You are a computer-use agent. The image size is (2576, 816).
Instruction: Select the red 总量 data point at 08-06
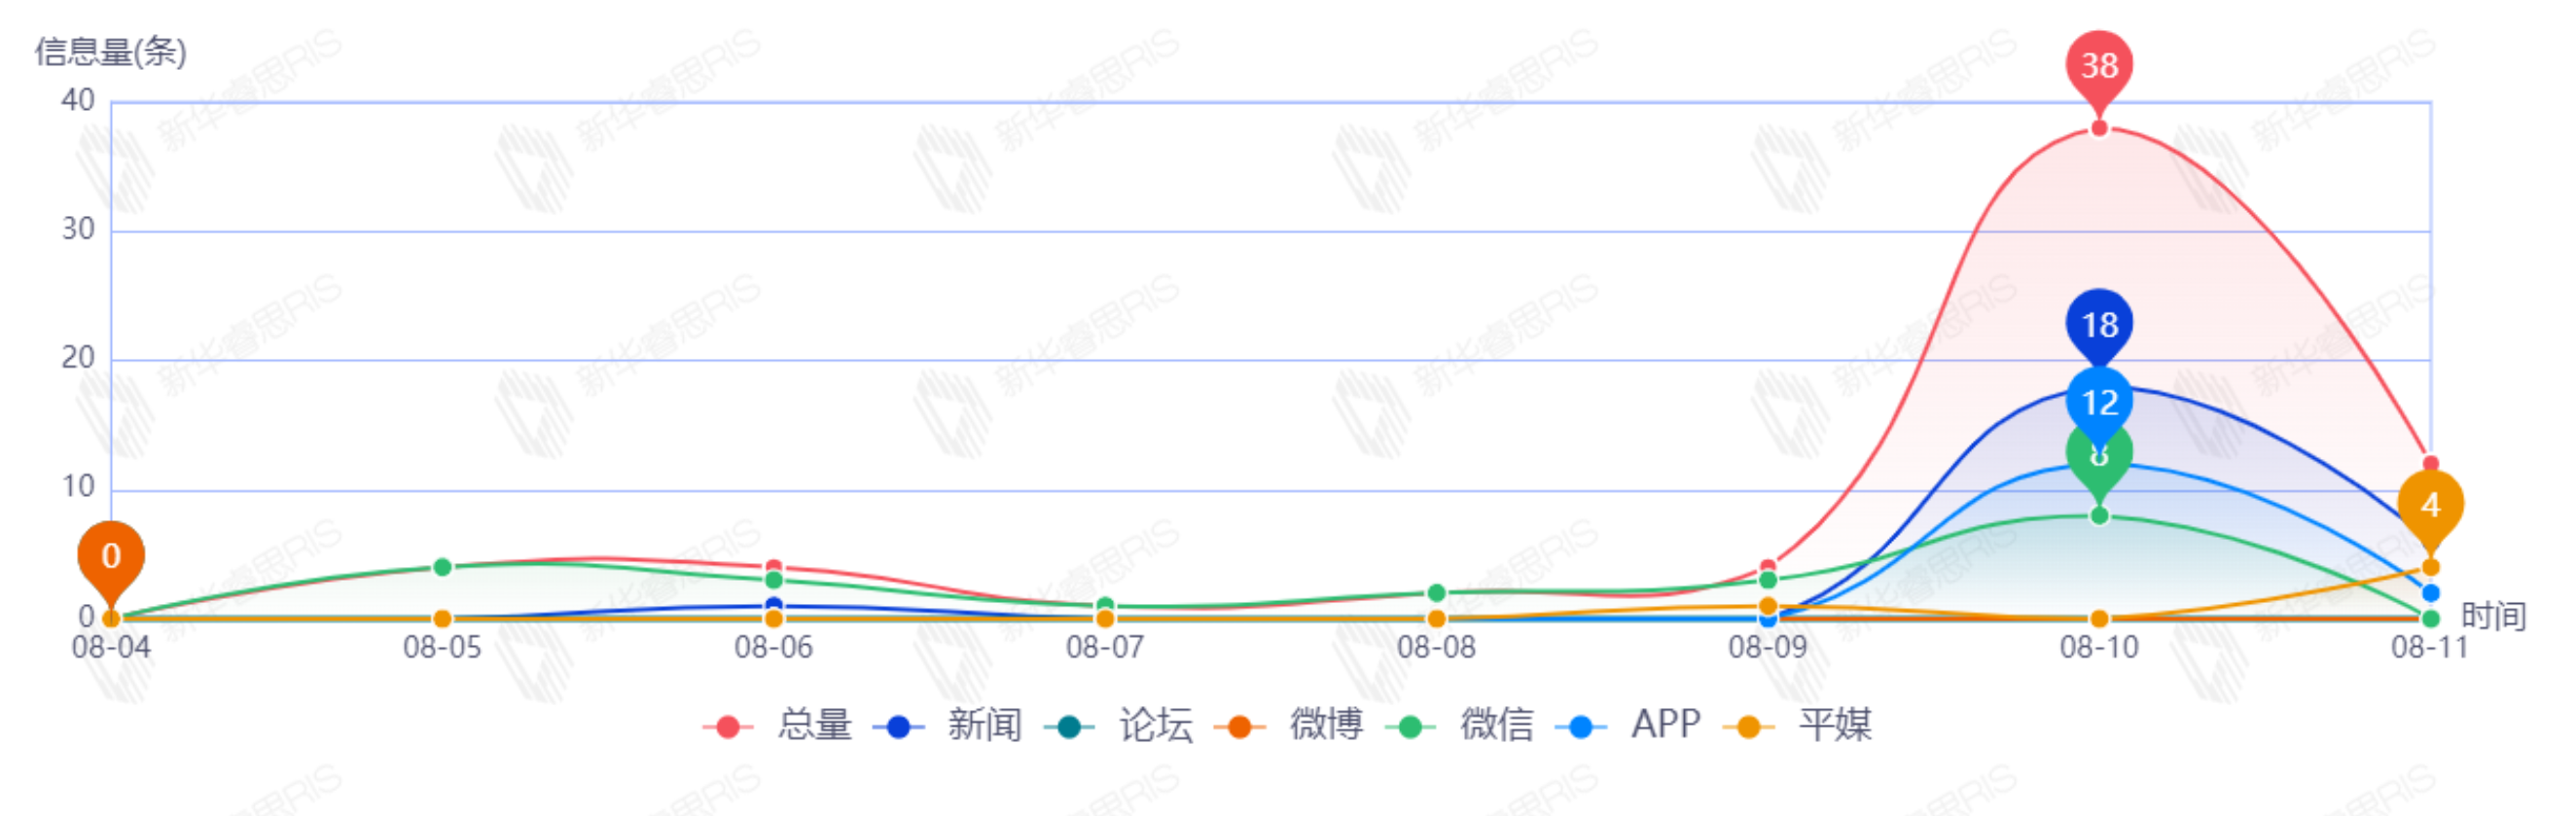(773, 567)
